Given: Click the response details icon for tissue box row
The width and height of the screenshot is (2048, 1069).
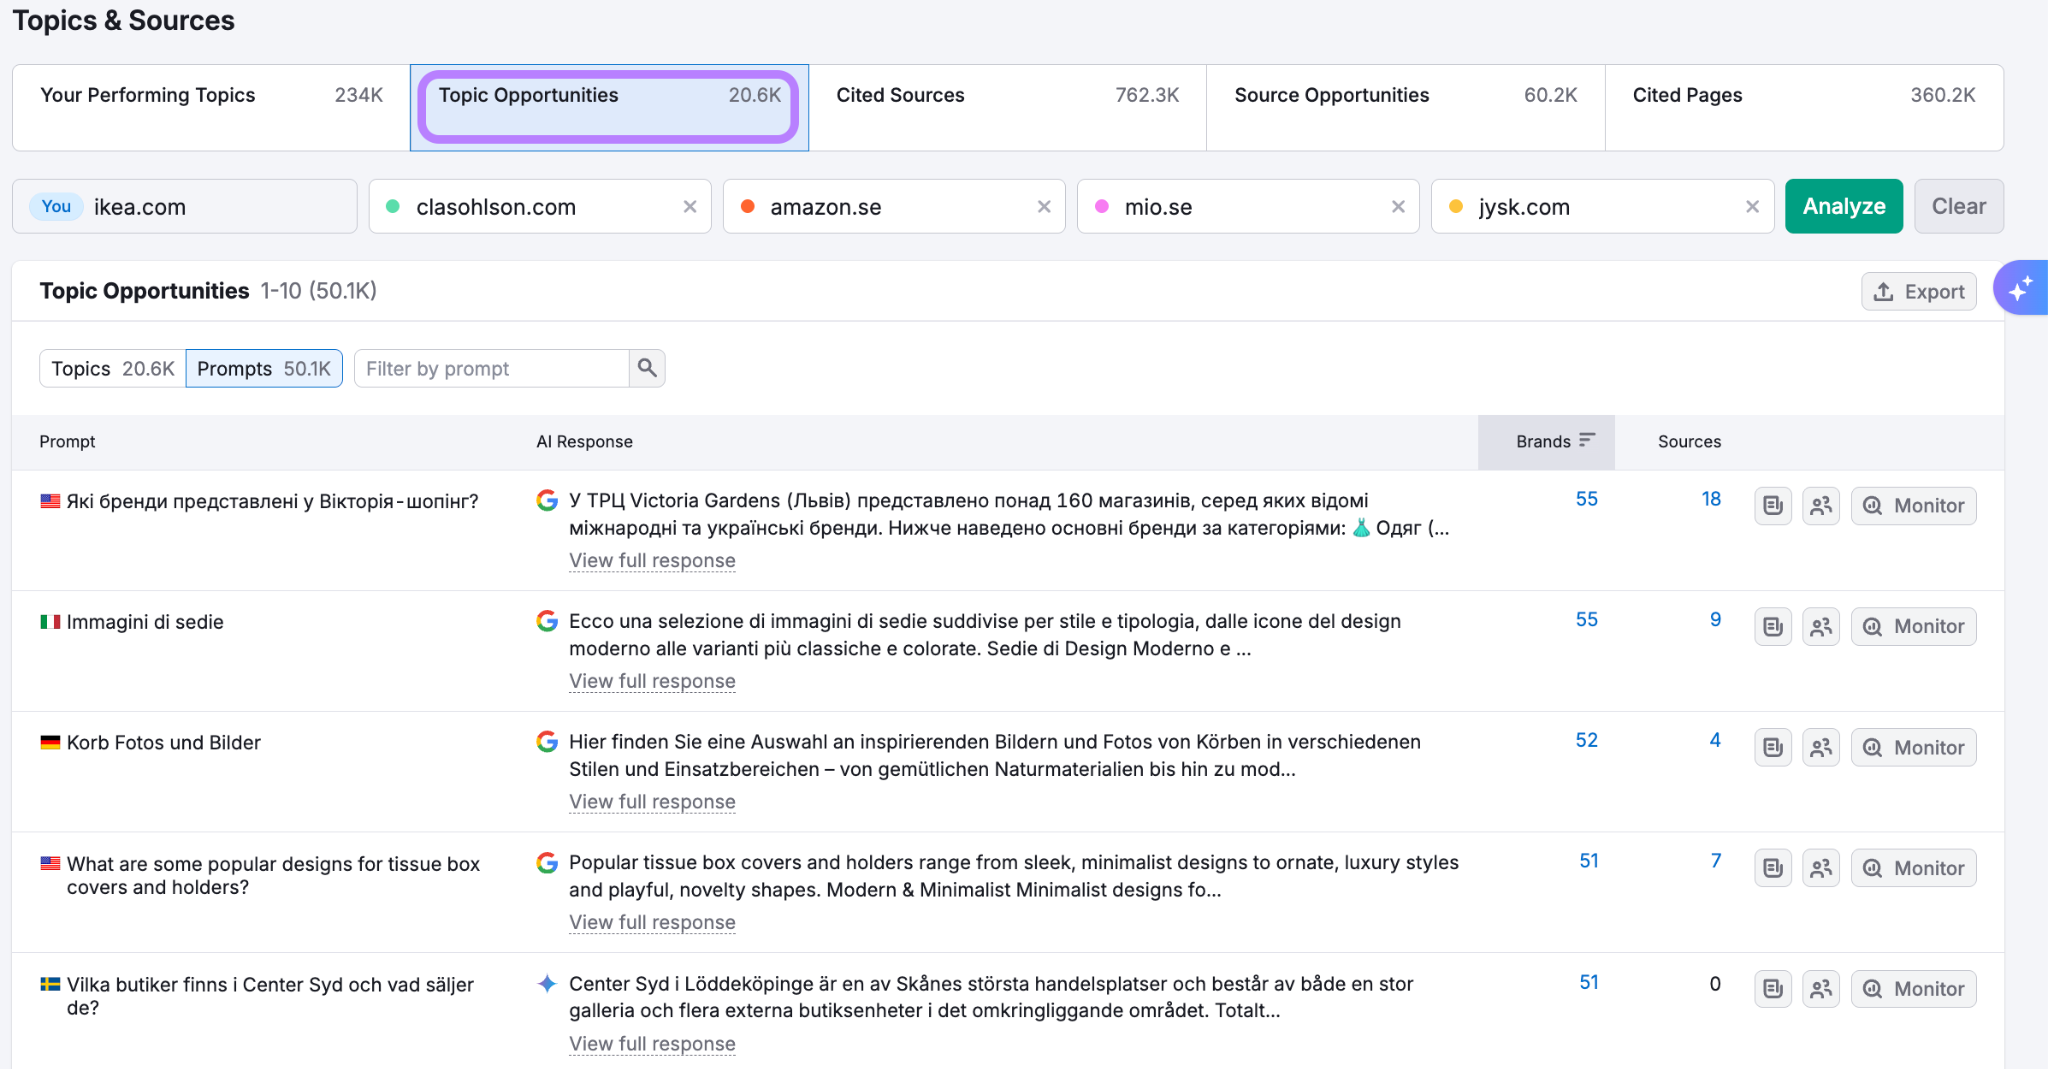Looking at the screenshot, I should point(1773,868).
